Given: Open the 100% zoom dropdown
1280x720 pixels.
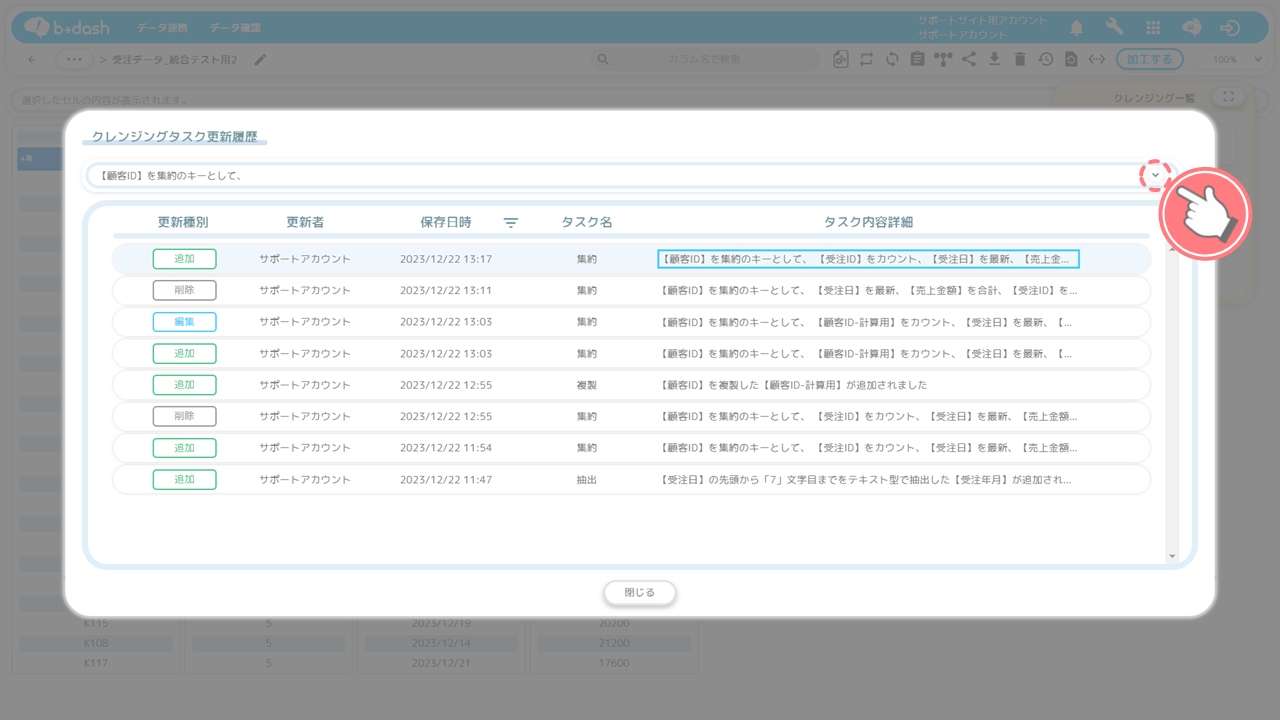Looking at the screenshot, I should point(1239,60).
